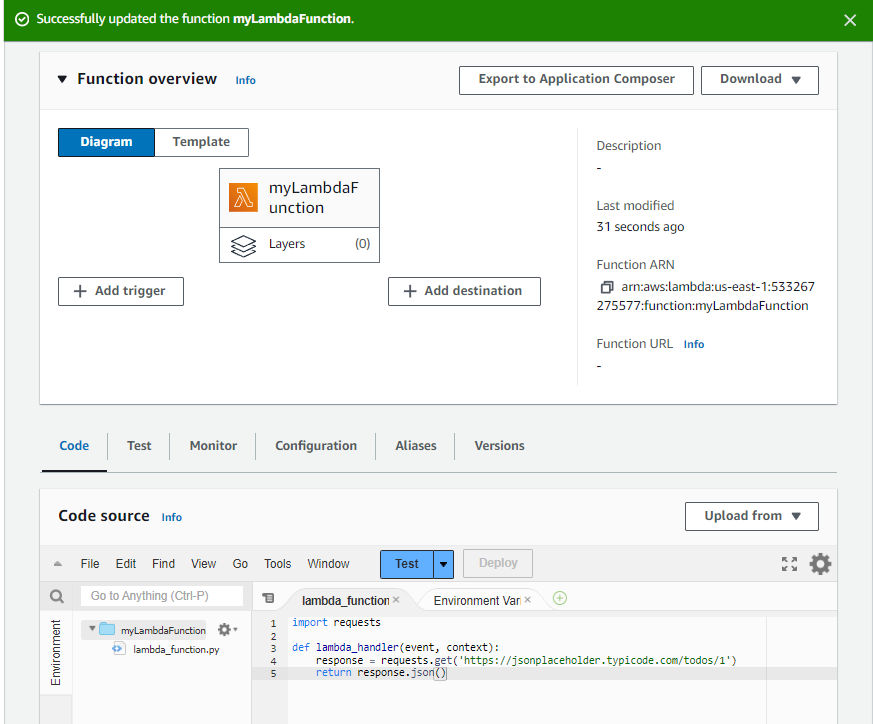
Task: Open new tab with green plus icon
Action: [x=560, y=599]
